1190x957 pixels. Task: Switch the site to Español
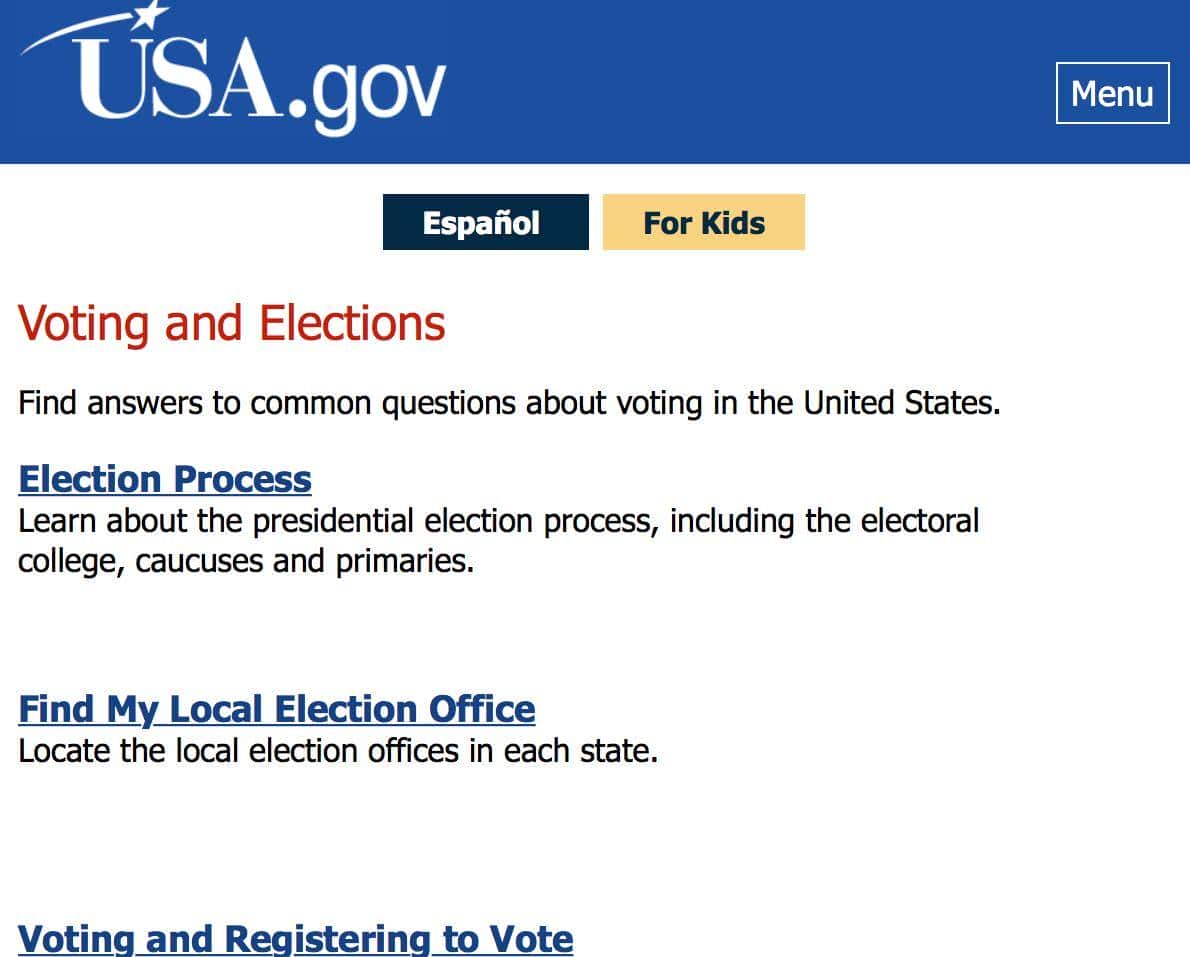pyautogui.click(x=485, y=222)
